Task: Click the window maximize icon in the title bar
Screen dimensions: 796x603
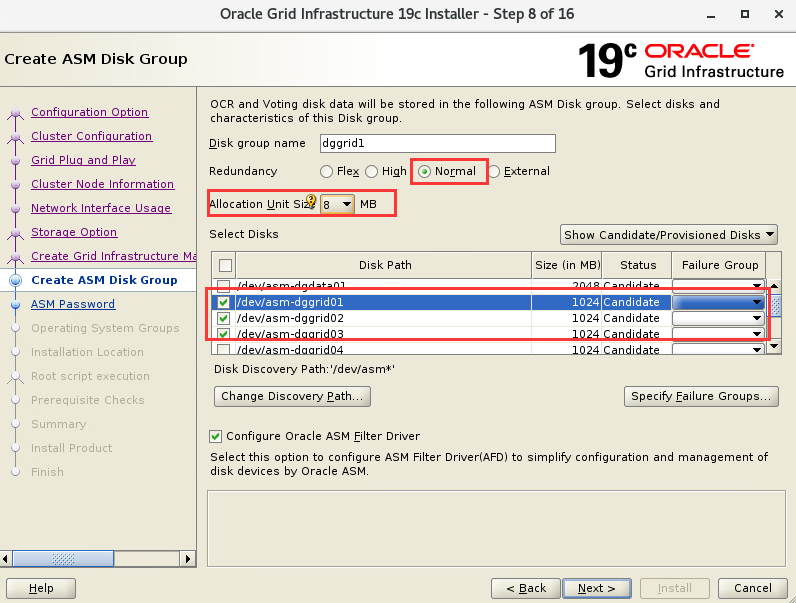Action: click(x=745, y=15)
